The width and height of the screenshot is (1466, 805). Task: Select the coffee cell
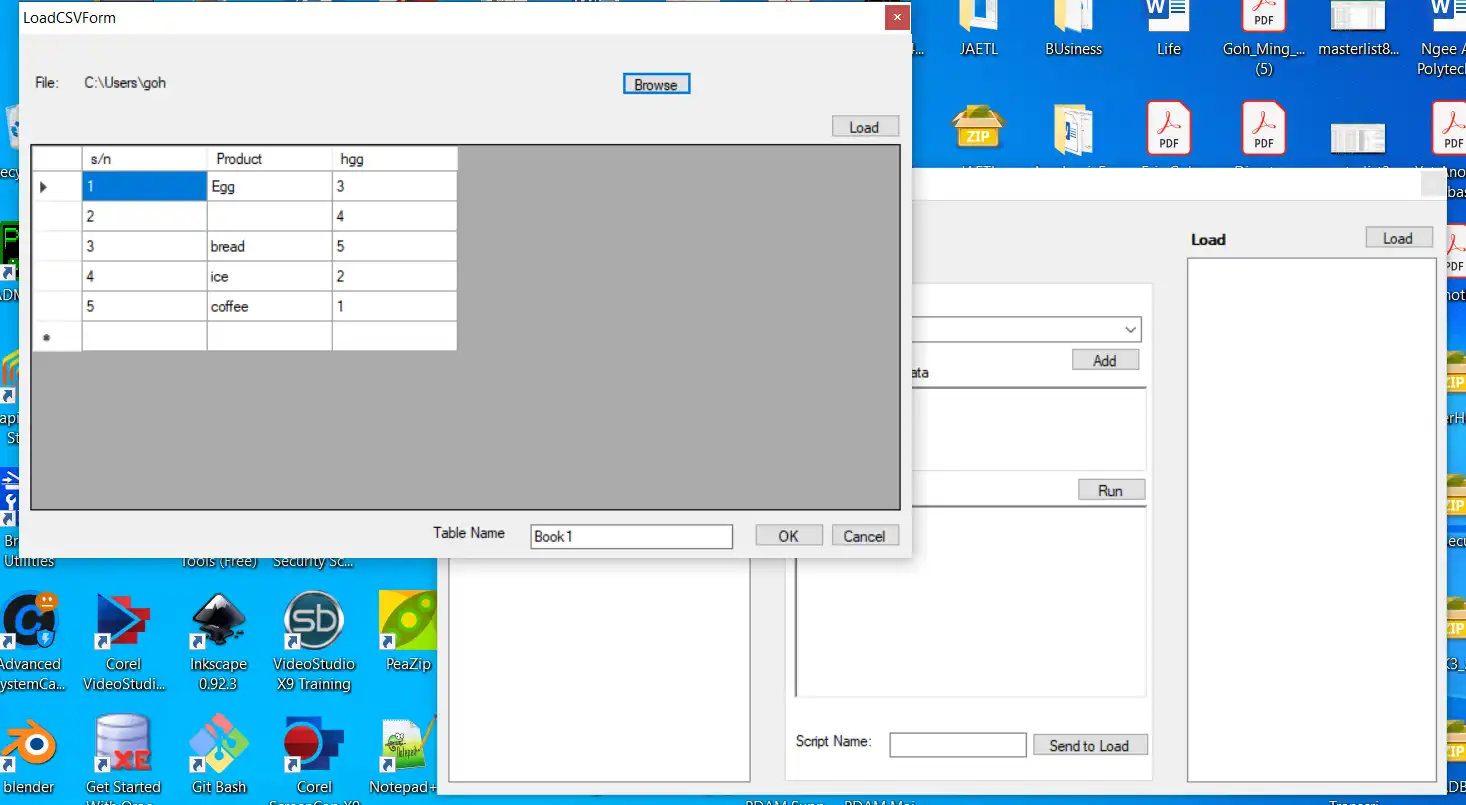tap(269, 306)
